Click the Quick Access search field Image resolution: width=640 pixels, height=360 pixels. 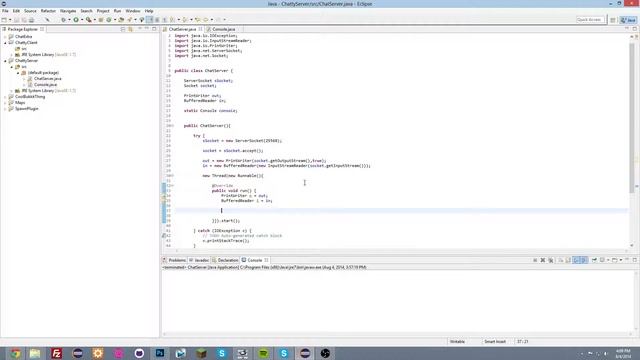[590, 20]
